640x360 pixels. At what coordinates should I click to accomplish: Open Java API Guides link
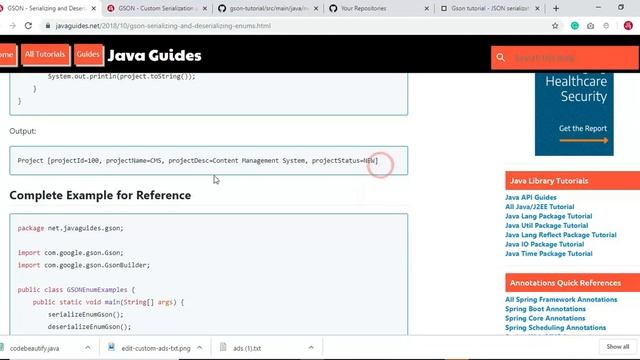coord(531,197)
